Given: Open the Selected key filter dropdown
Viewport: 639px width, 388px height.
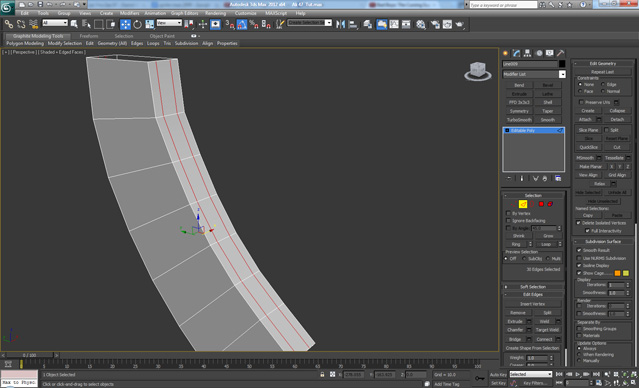Looking at the screenshot, I should click(531, 374).
